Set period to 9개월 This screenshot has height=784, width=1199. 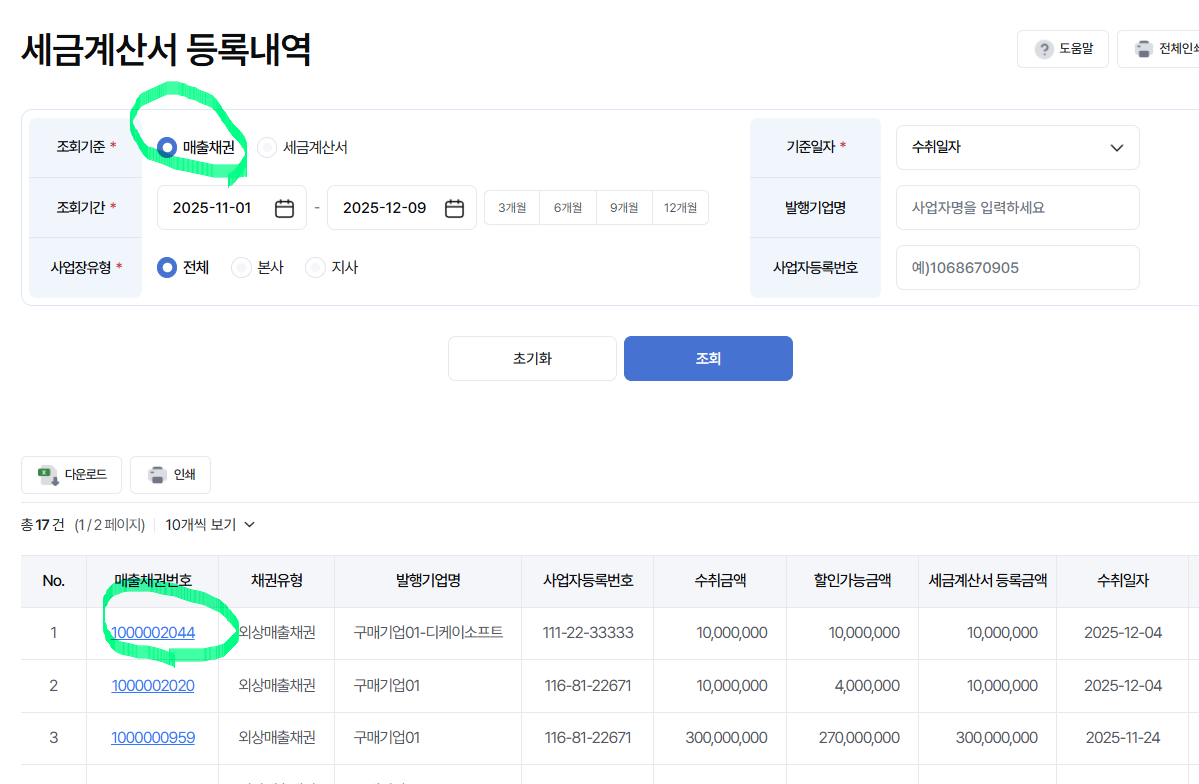[x=625, y=208]
